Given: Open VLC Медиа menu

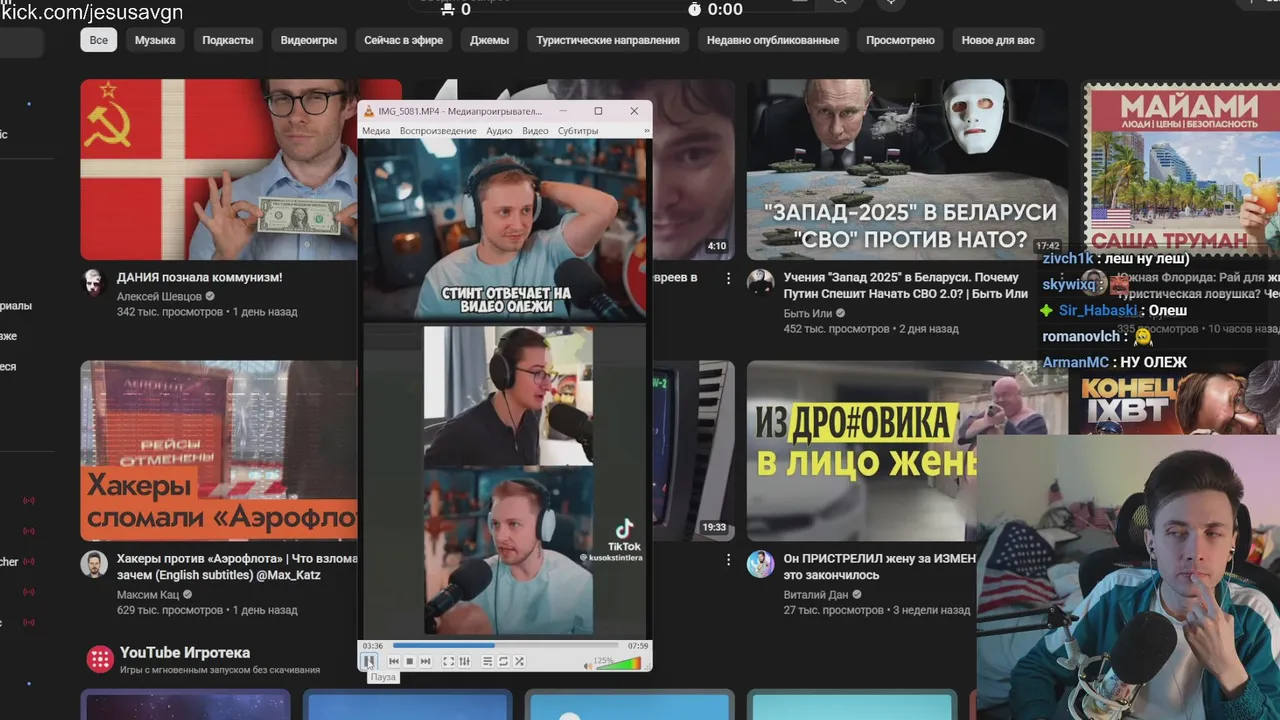Looking at the screenshot, I should click(x=376, y=131).
